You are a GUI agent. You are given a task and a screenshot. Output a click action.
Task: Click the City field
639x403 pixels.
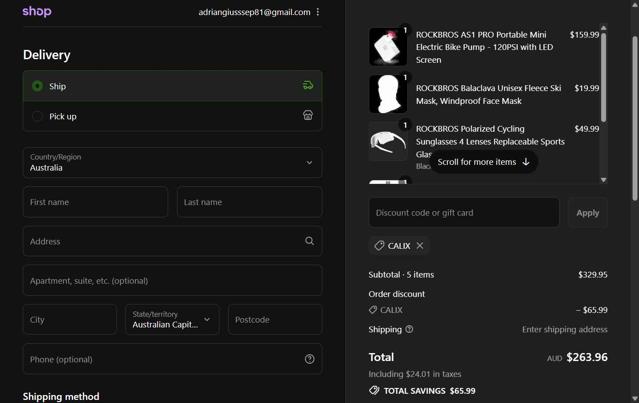70,320
